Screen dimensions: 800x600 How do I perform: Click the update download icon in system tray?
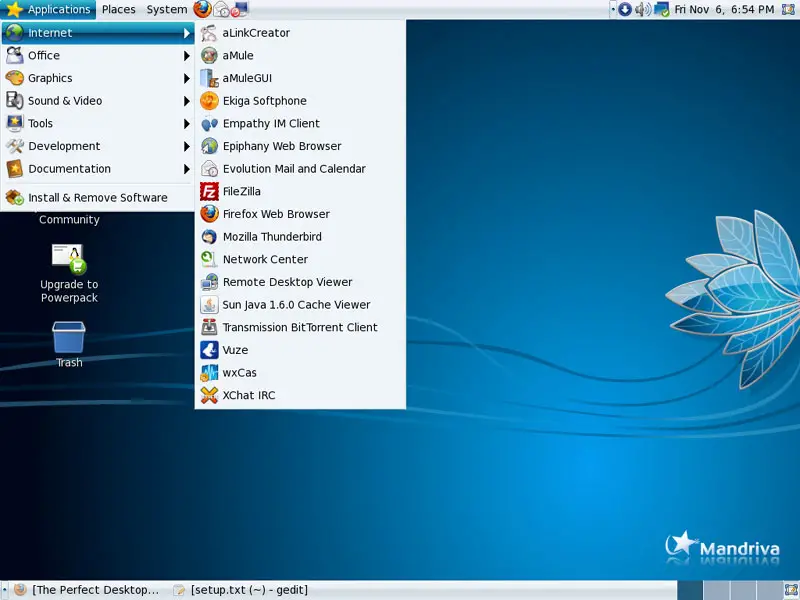pyautogui.click(x=624, y=9)
